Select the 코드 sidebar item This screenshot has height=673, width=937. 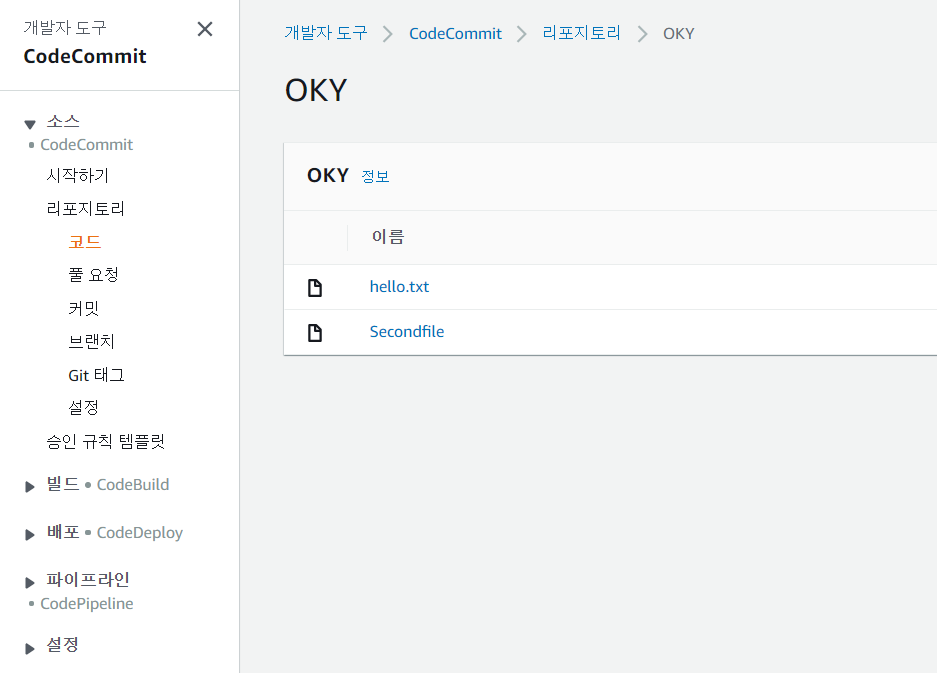point(85,242)
